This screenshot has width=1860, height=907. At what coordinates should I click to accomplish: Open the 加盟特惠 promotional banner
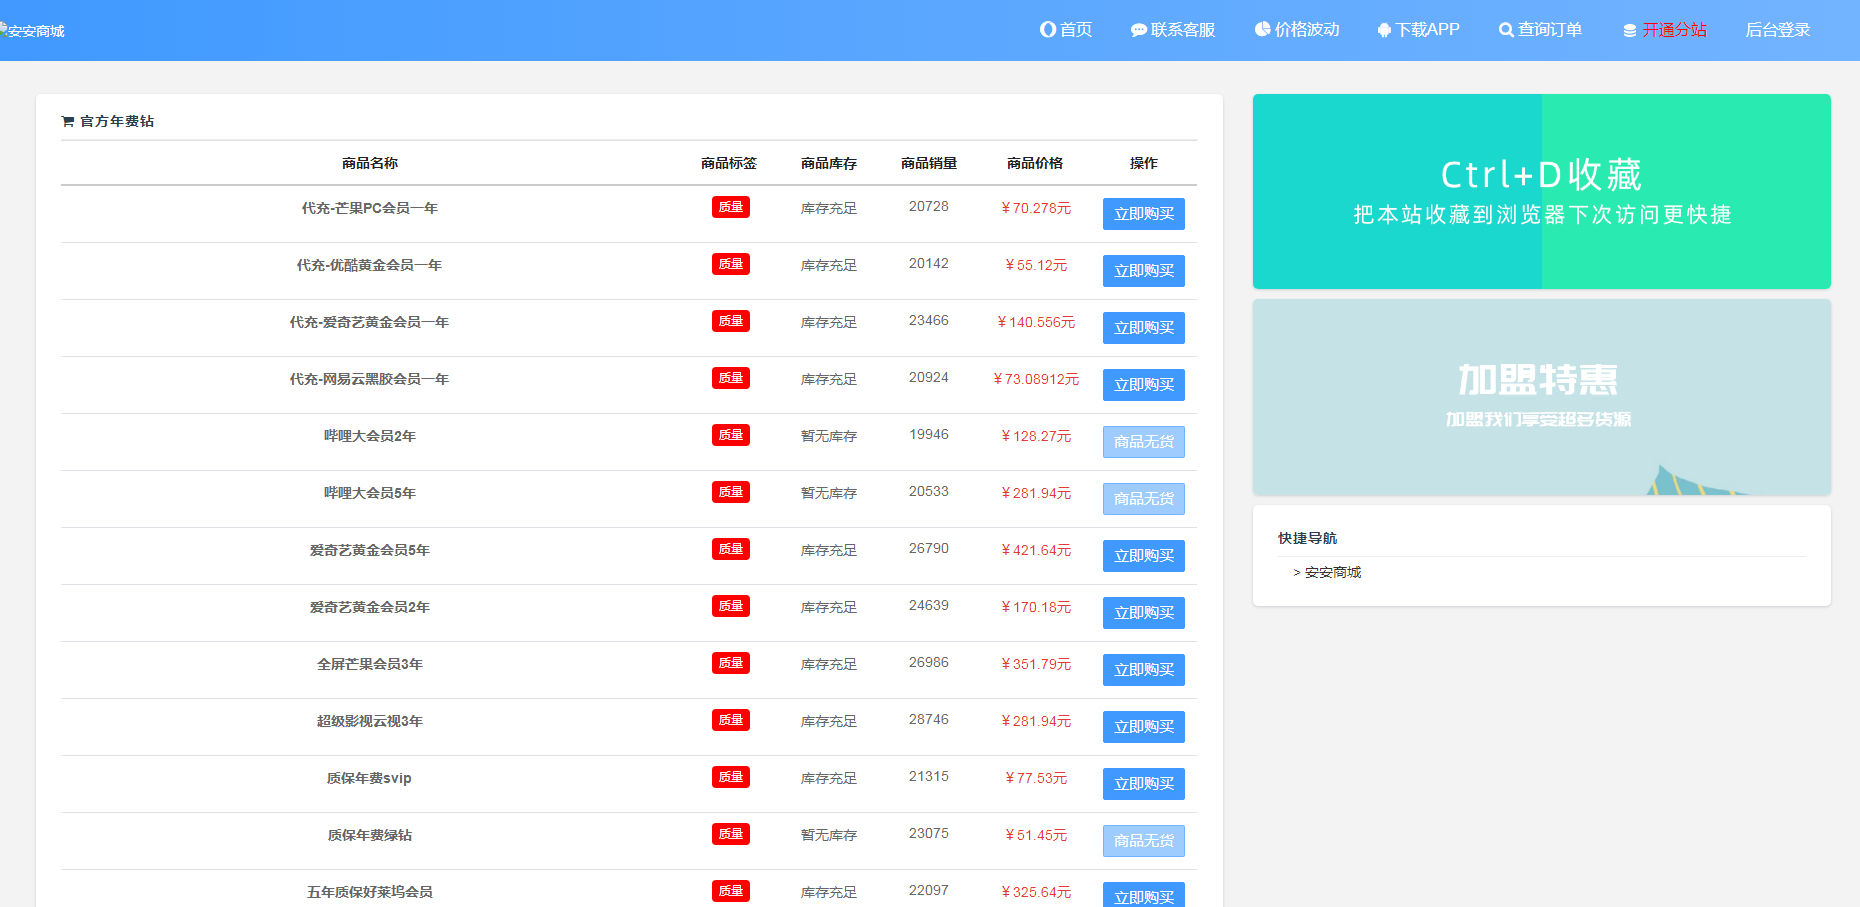pos(1541,397)
